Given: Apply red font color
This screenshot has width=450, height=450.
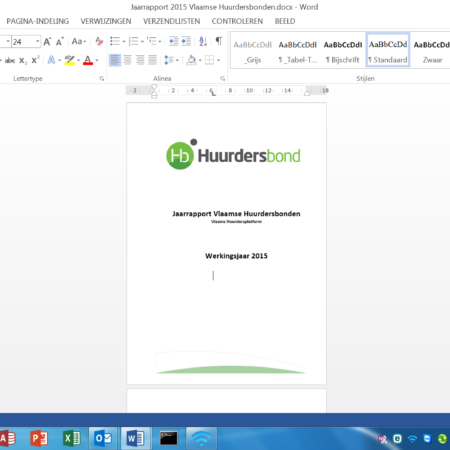Looking at the screenshot, I should (x=88, y=60).
